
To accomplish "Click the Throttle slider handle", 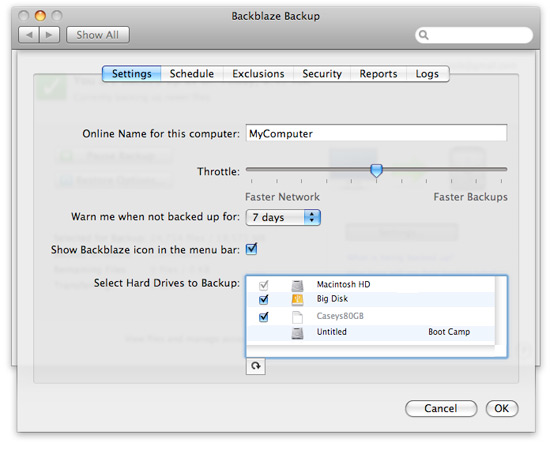I will 376,170.
